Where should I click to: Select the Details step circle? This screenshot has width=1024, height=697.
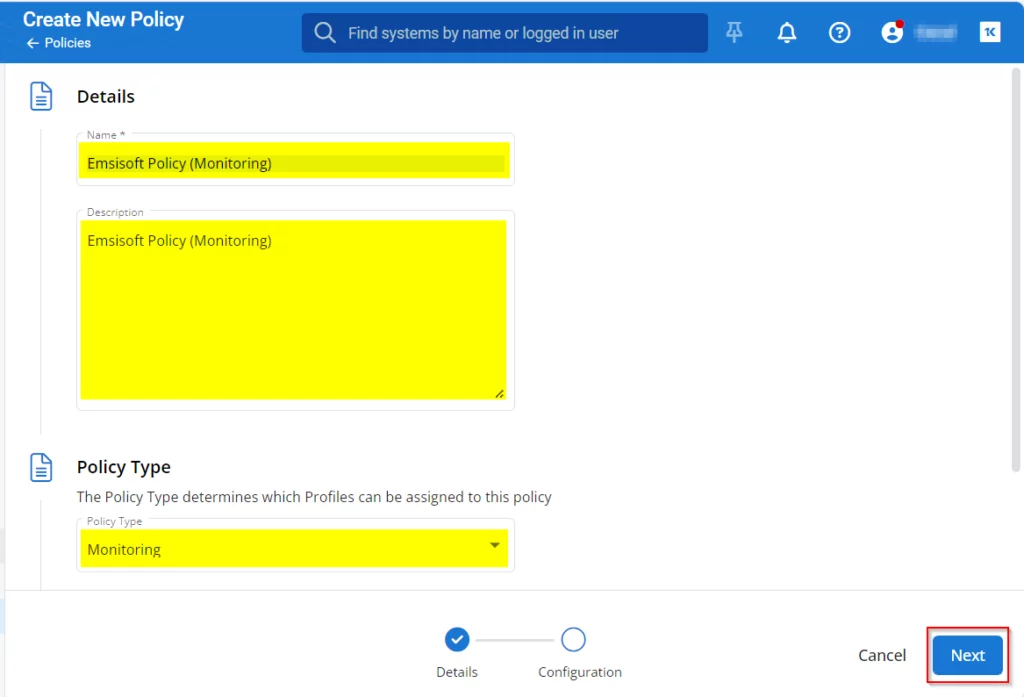[457, 639]
